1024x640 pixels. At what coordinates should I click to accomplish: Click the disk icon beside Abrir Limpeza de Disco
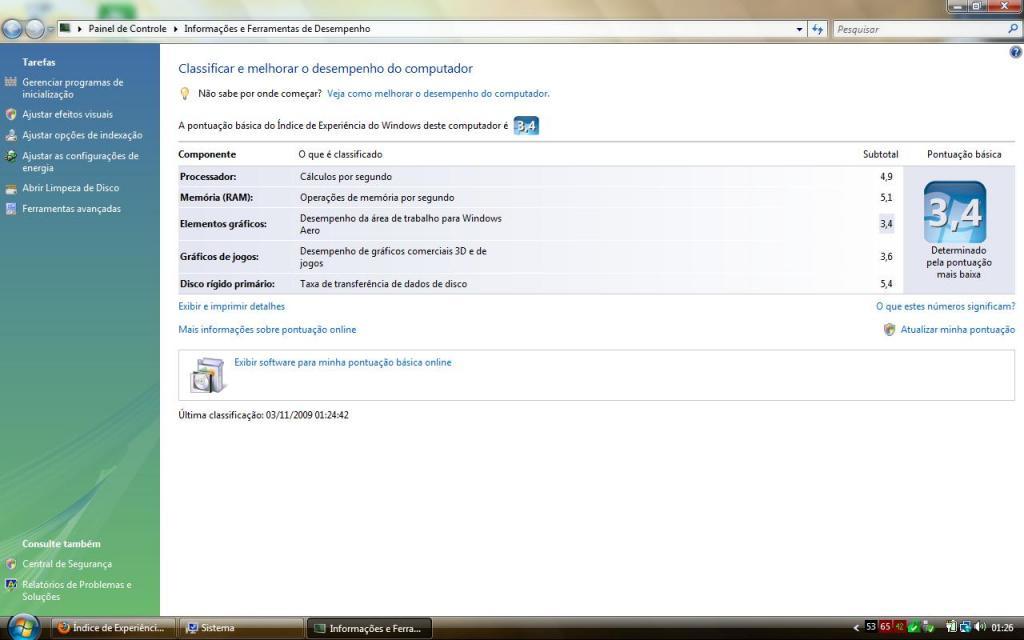coord(10,189)
